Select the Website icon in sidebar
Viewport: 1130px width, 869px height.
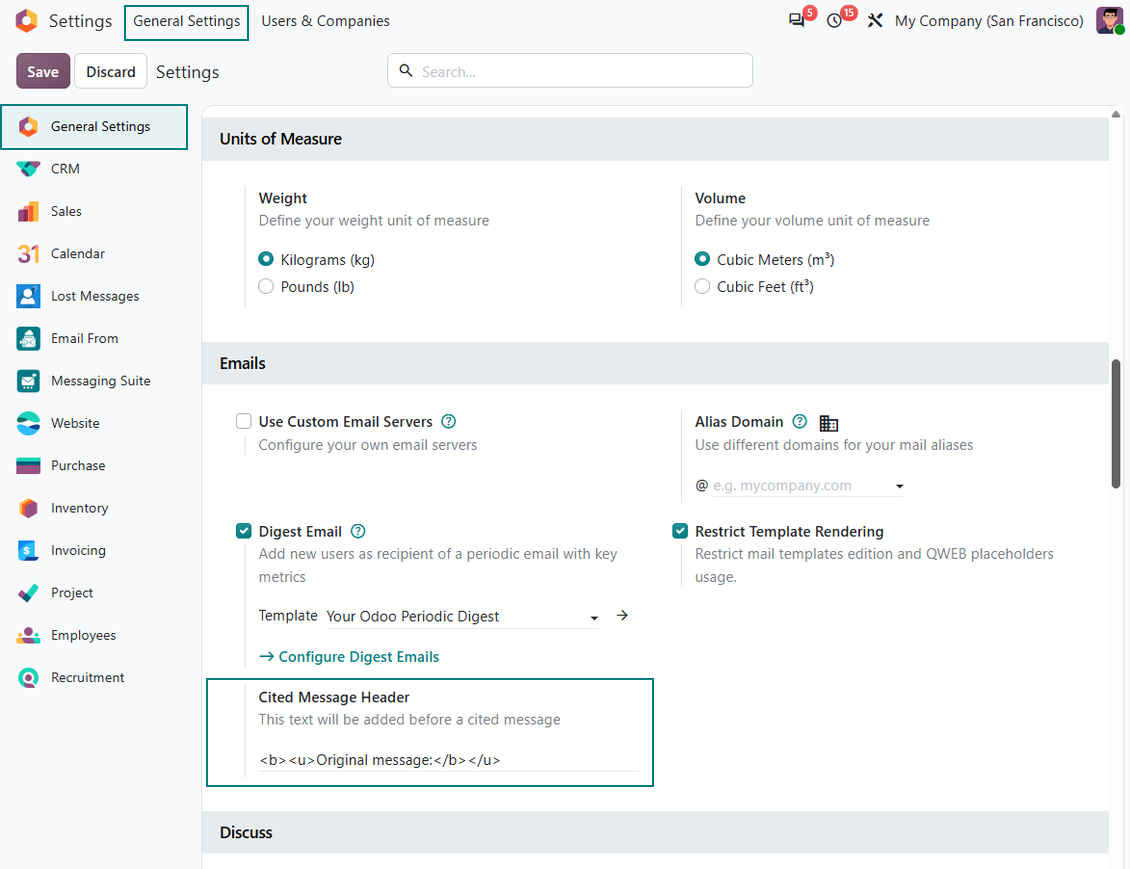[x=28, y=424]
